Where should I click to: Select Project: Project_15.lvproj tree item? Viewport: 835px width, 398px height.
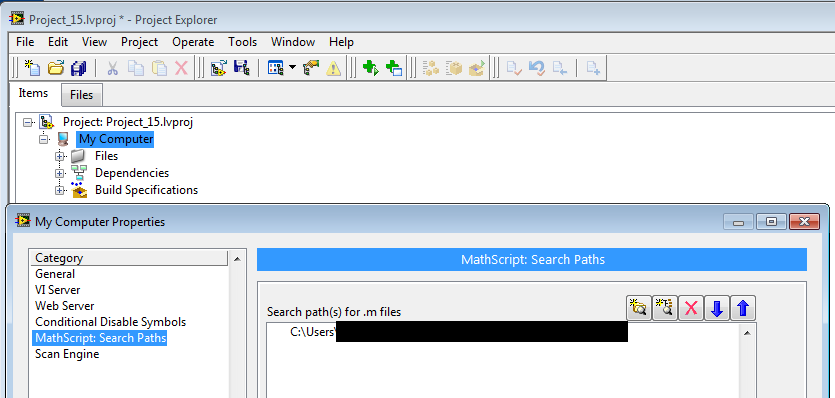(128, 122)
